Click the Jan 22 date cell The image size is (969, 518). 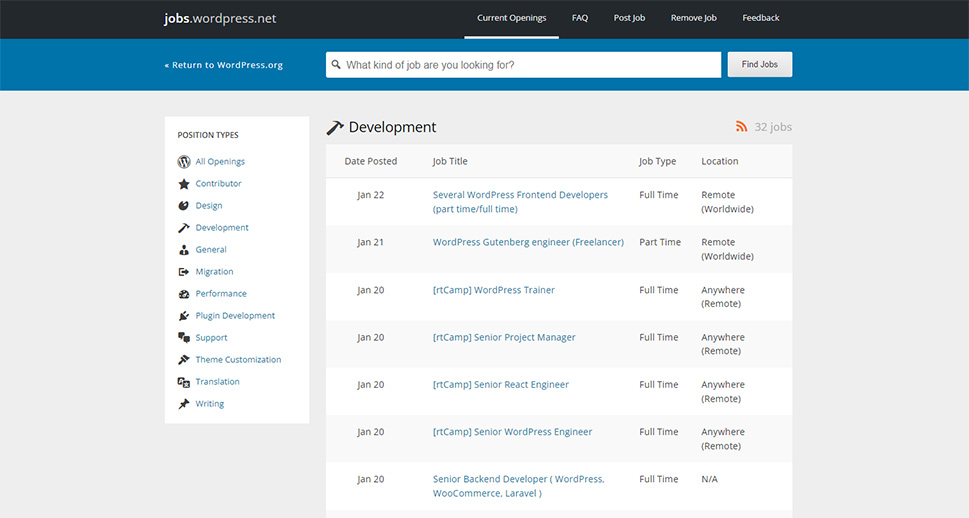(x=371, y=195)
